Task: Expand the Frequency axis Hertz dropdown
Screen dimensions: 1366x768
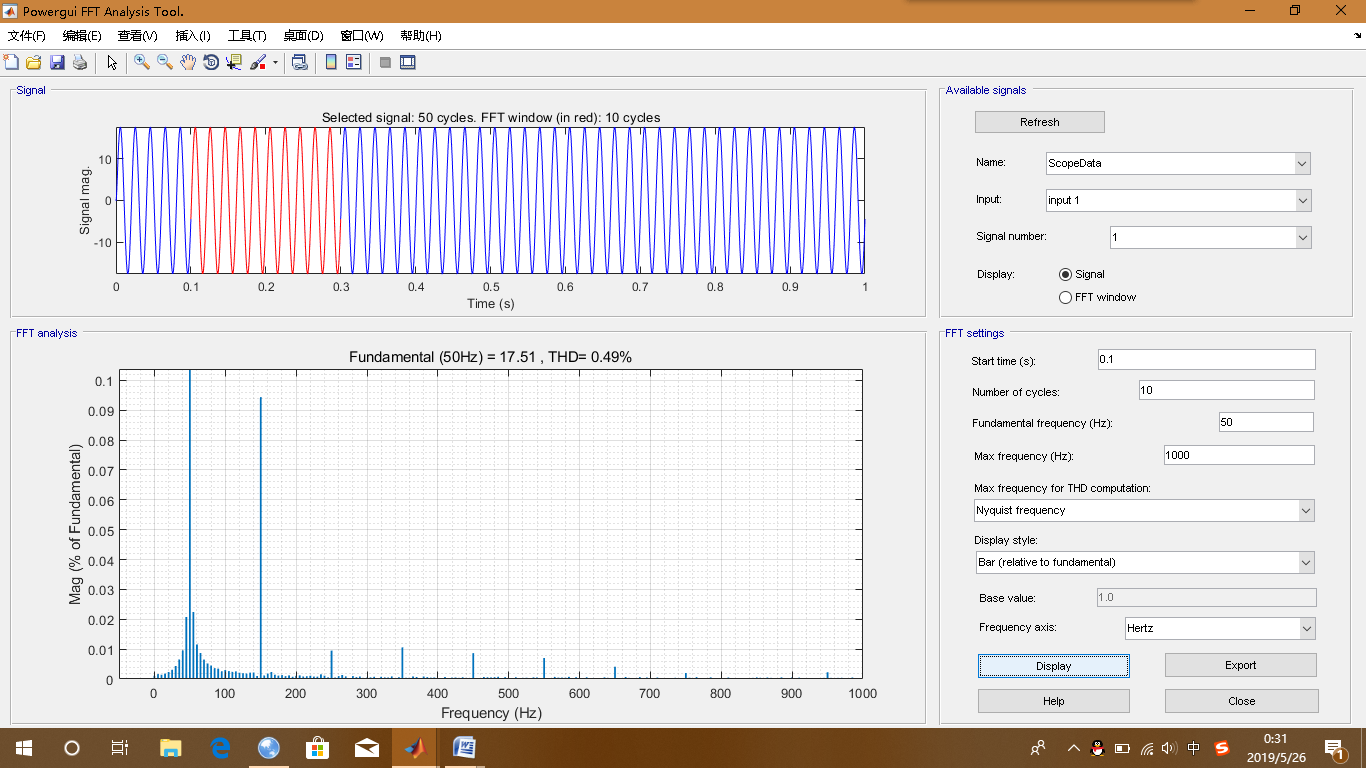Action: (1218, 628)
